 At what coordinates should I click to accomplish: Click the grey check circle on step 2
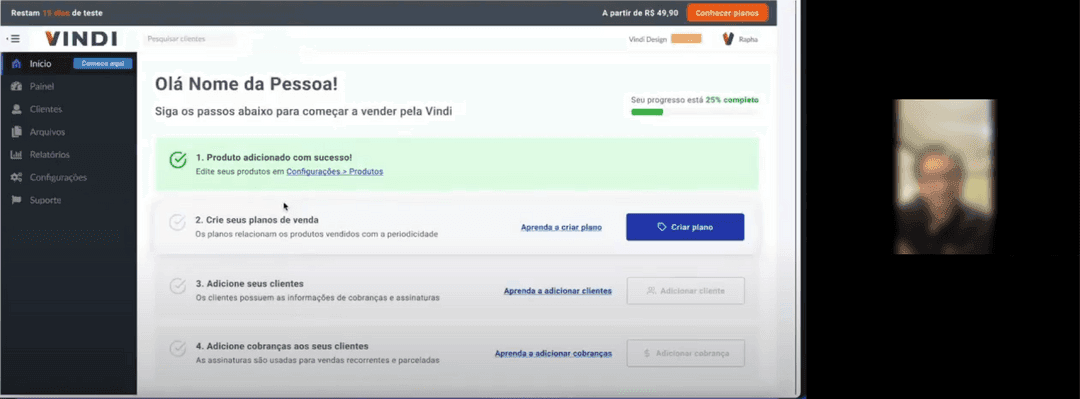[x=178, y=223]
